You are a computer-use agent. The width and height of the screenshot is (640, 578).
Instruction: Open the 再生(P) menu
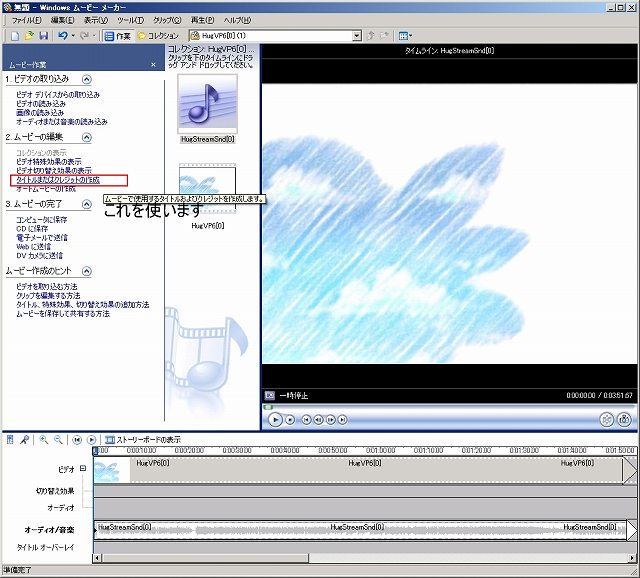click(202, 20)
